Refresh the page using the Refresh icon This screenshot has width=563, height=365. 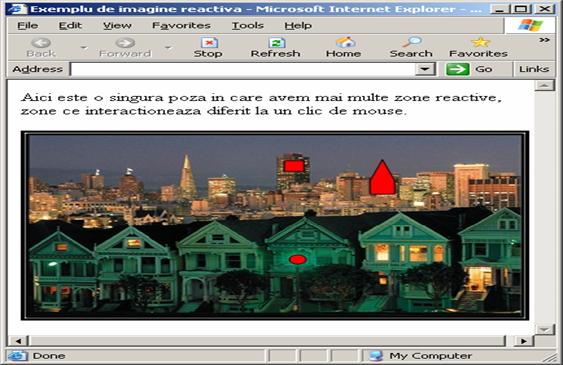[276, 43]
